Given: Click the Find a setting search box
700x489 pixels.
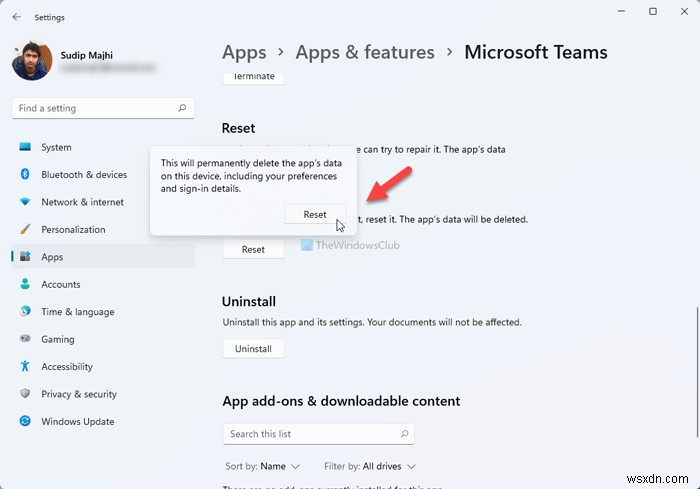Looking at the screenshot, I should point(103,108).
